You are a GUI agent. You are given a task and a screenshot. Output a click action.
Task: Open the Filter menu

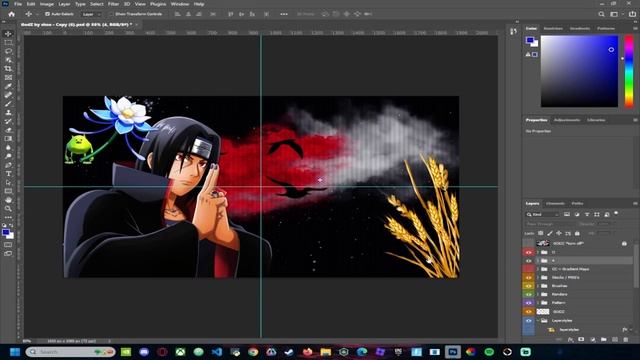113,4
